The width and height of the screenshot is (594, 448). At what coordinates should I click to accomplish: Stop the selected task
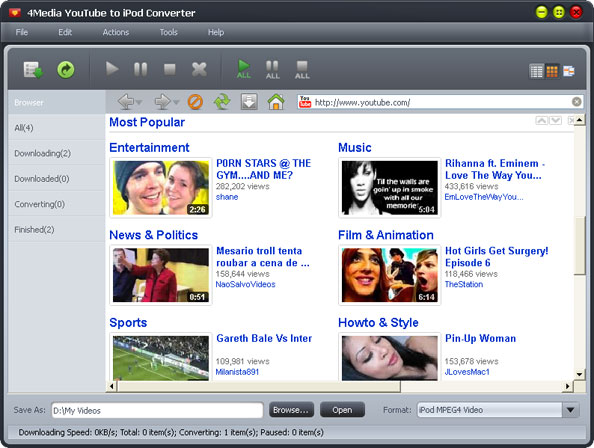pos(170,69)
